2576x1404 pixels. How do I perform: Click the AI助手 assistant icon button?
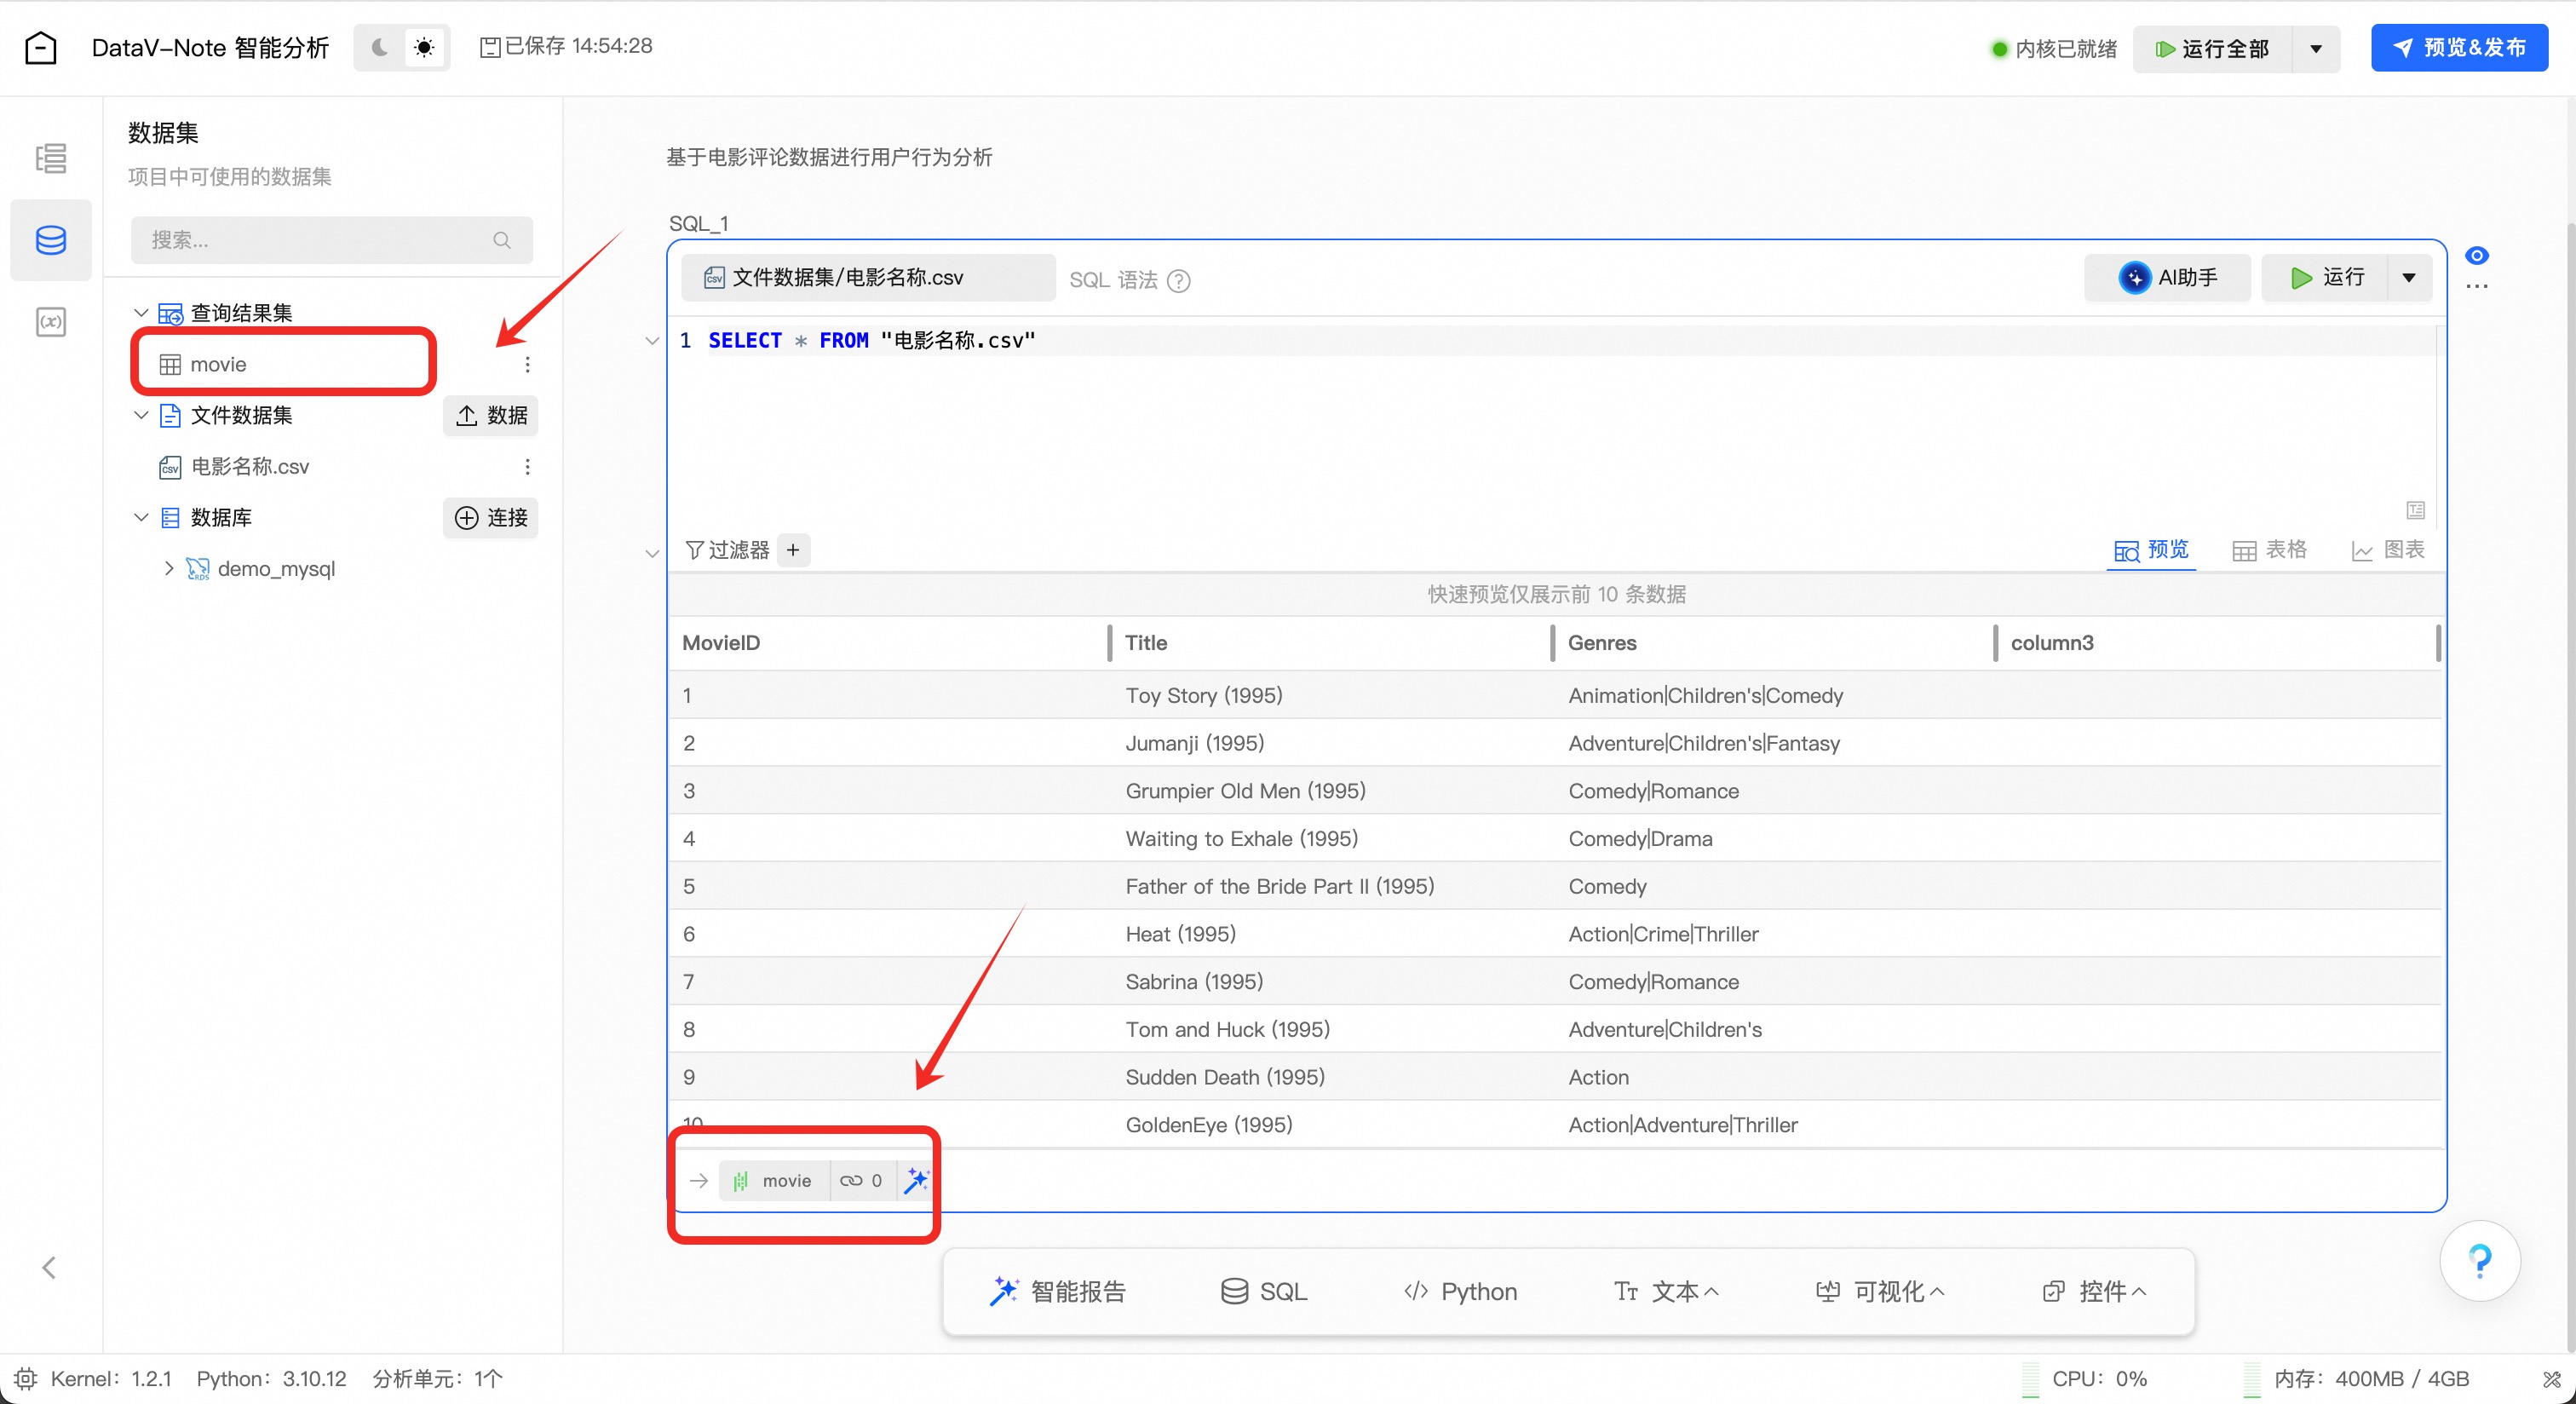click(2166, 277)
